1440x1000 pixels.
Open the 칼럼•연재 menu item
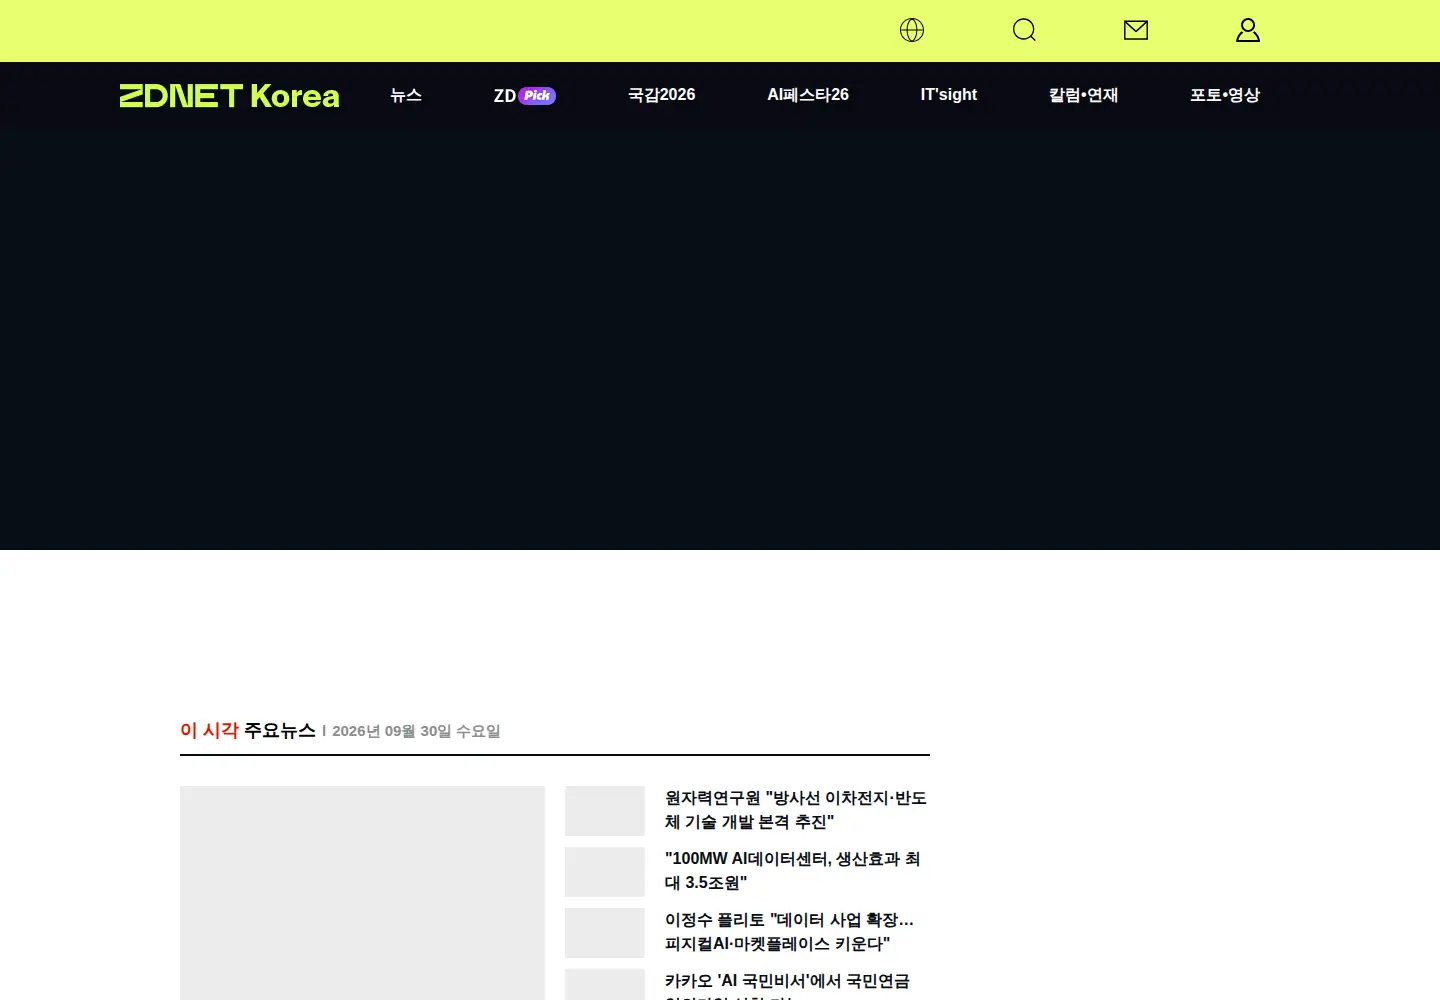(x=1084, y=95)
